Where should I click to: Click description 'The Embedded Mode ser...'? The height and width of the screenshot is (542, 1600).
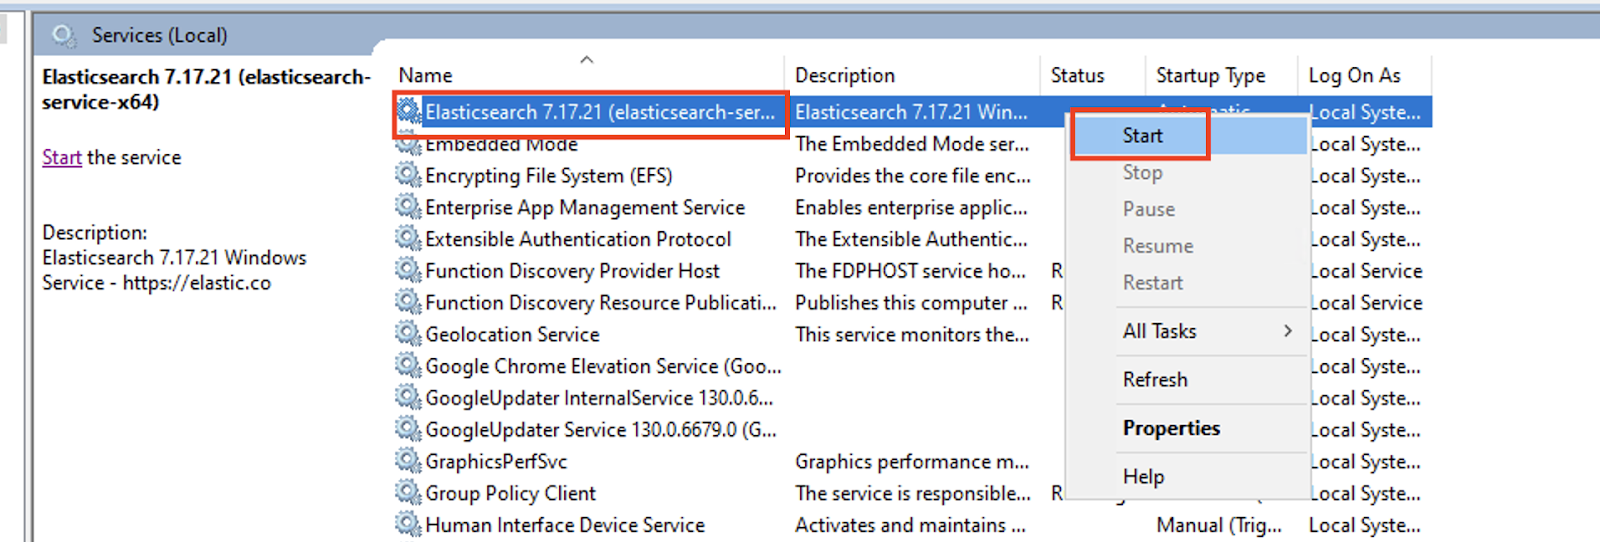tap(912, 144)
